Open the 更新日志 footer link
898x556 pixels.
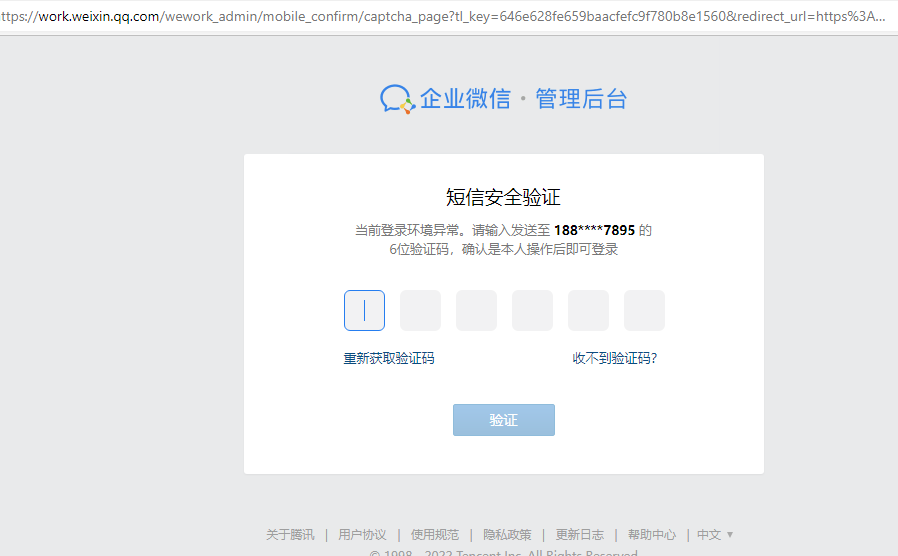(580, 535)
